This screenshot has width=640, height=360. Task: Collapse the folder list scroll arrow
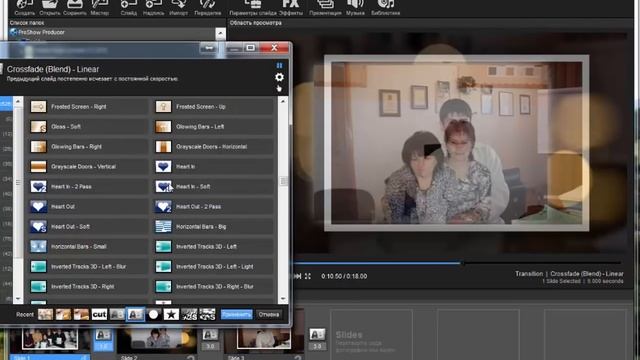coord(220,33)
